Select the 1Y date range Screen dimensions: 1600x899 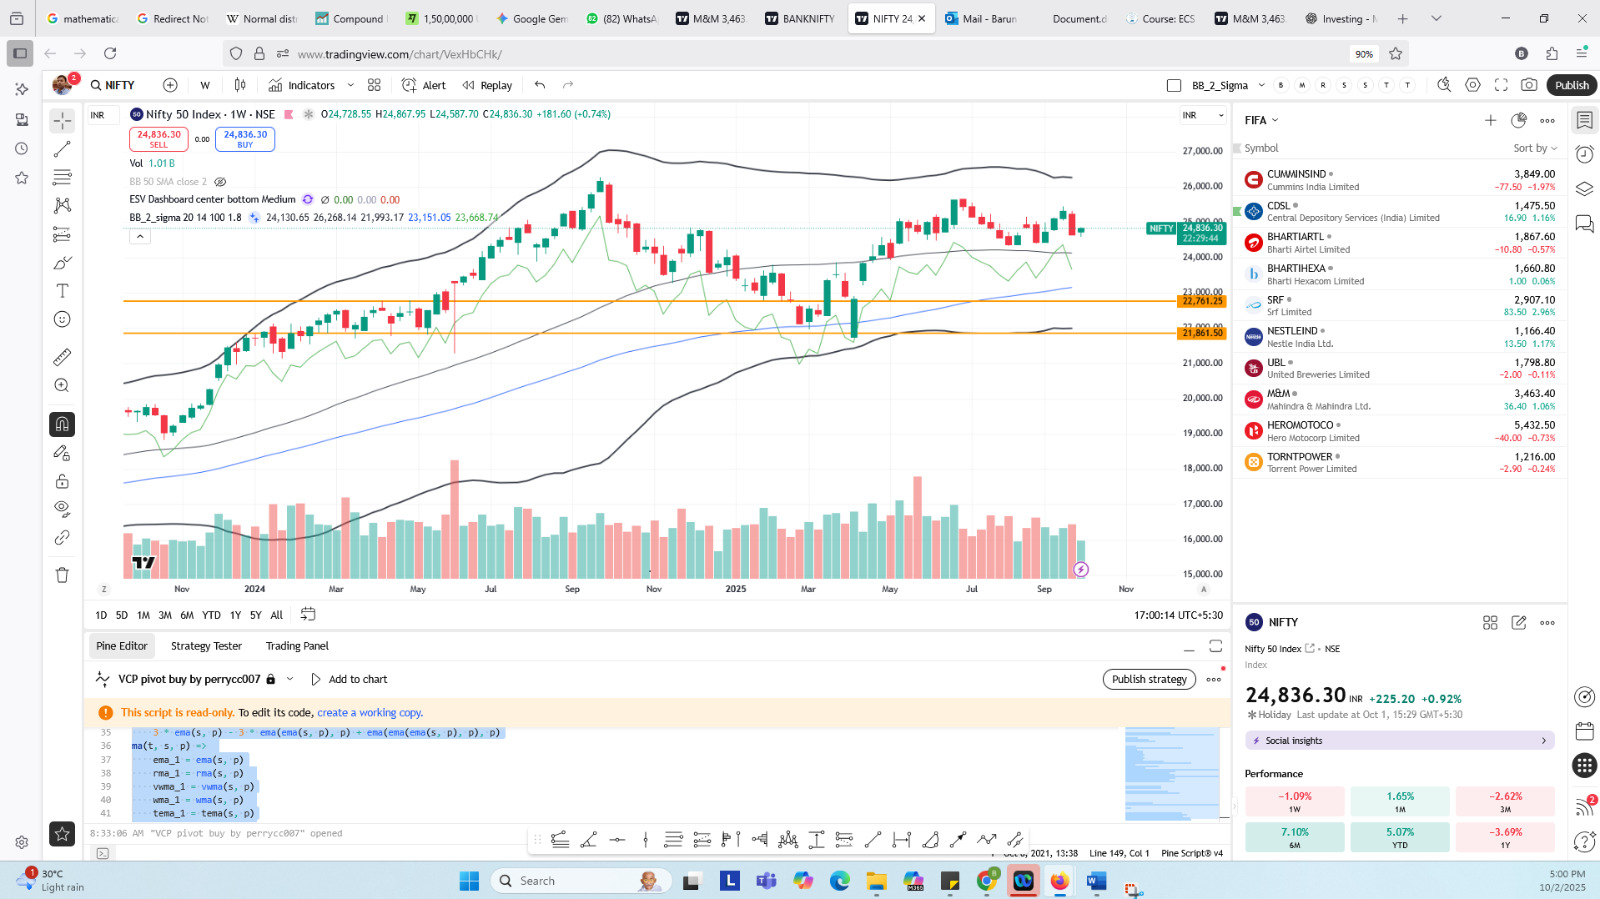pyautogui.click(x=235, y=615)
